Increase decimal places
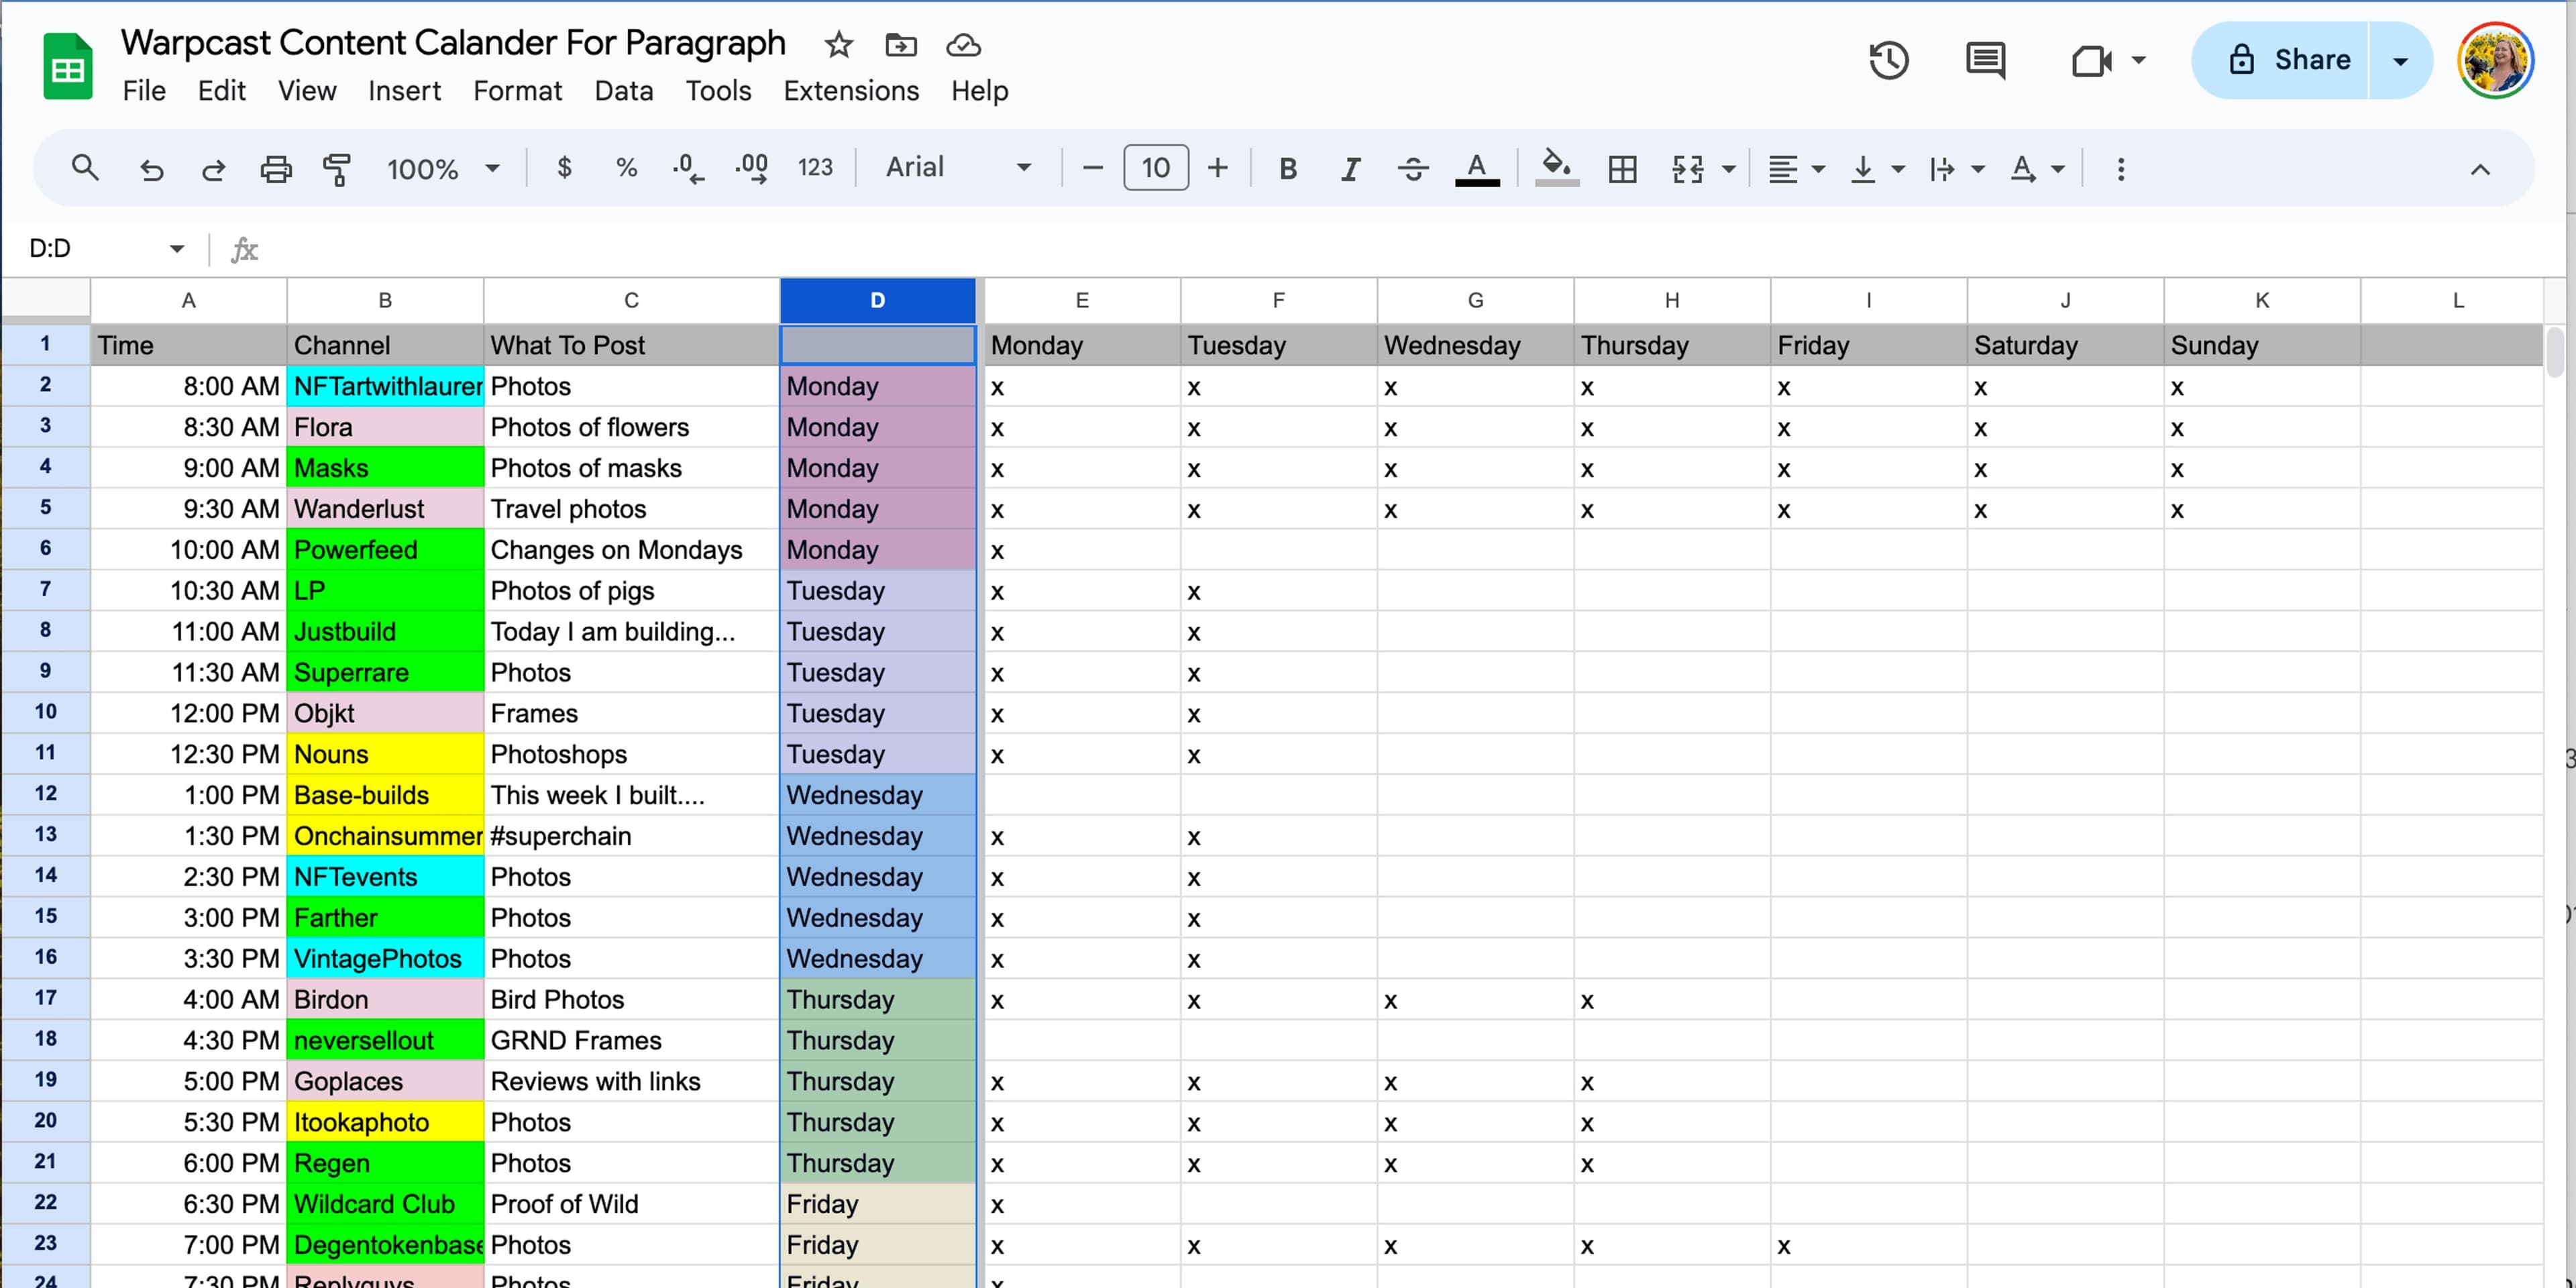Image resolution: width=2576 pixels, height=1288 pixels. click(752, 168)
